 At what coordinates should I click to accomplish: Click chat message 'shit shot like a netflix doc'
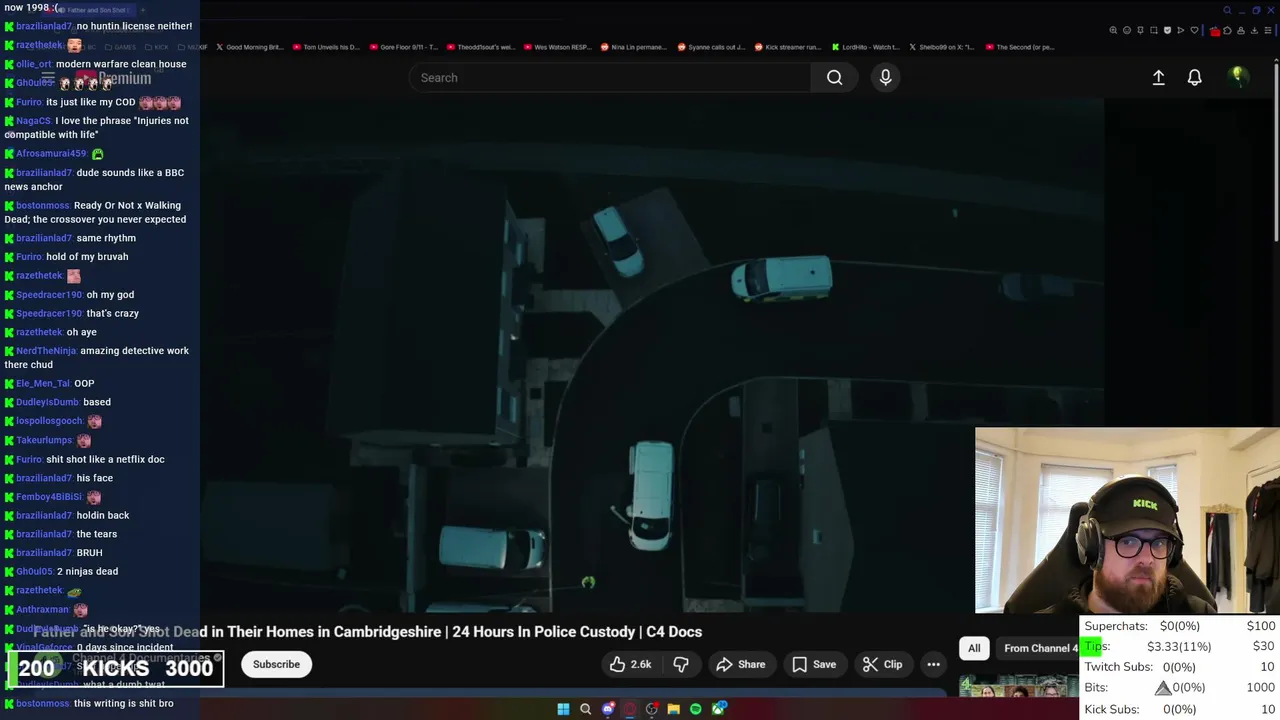tap(105, 459)
